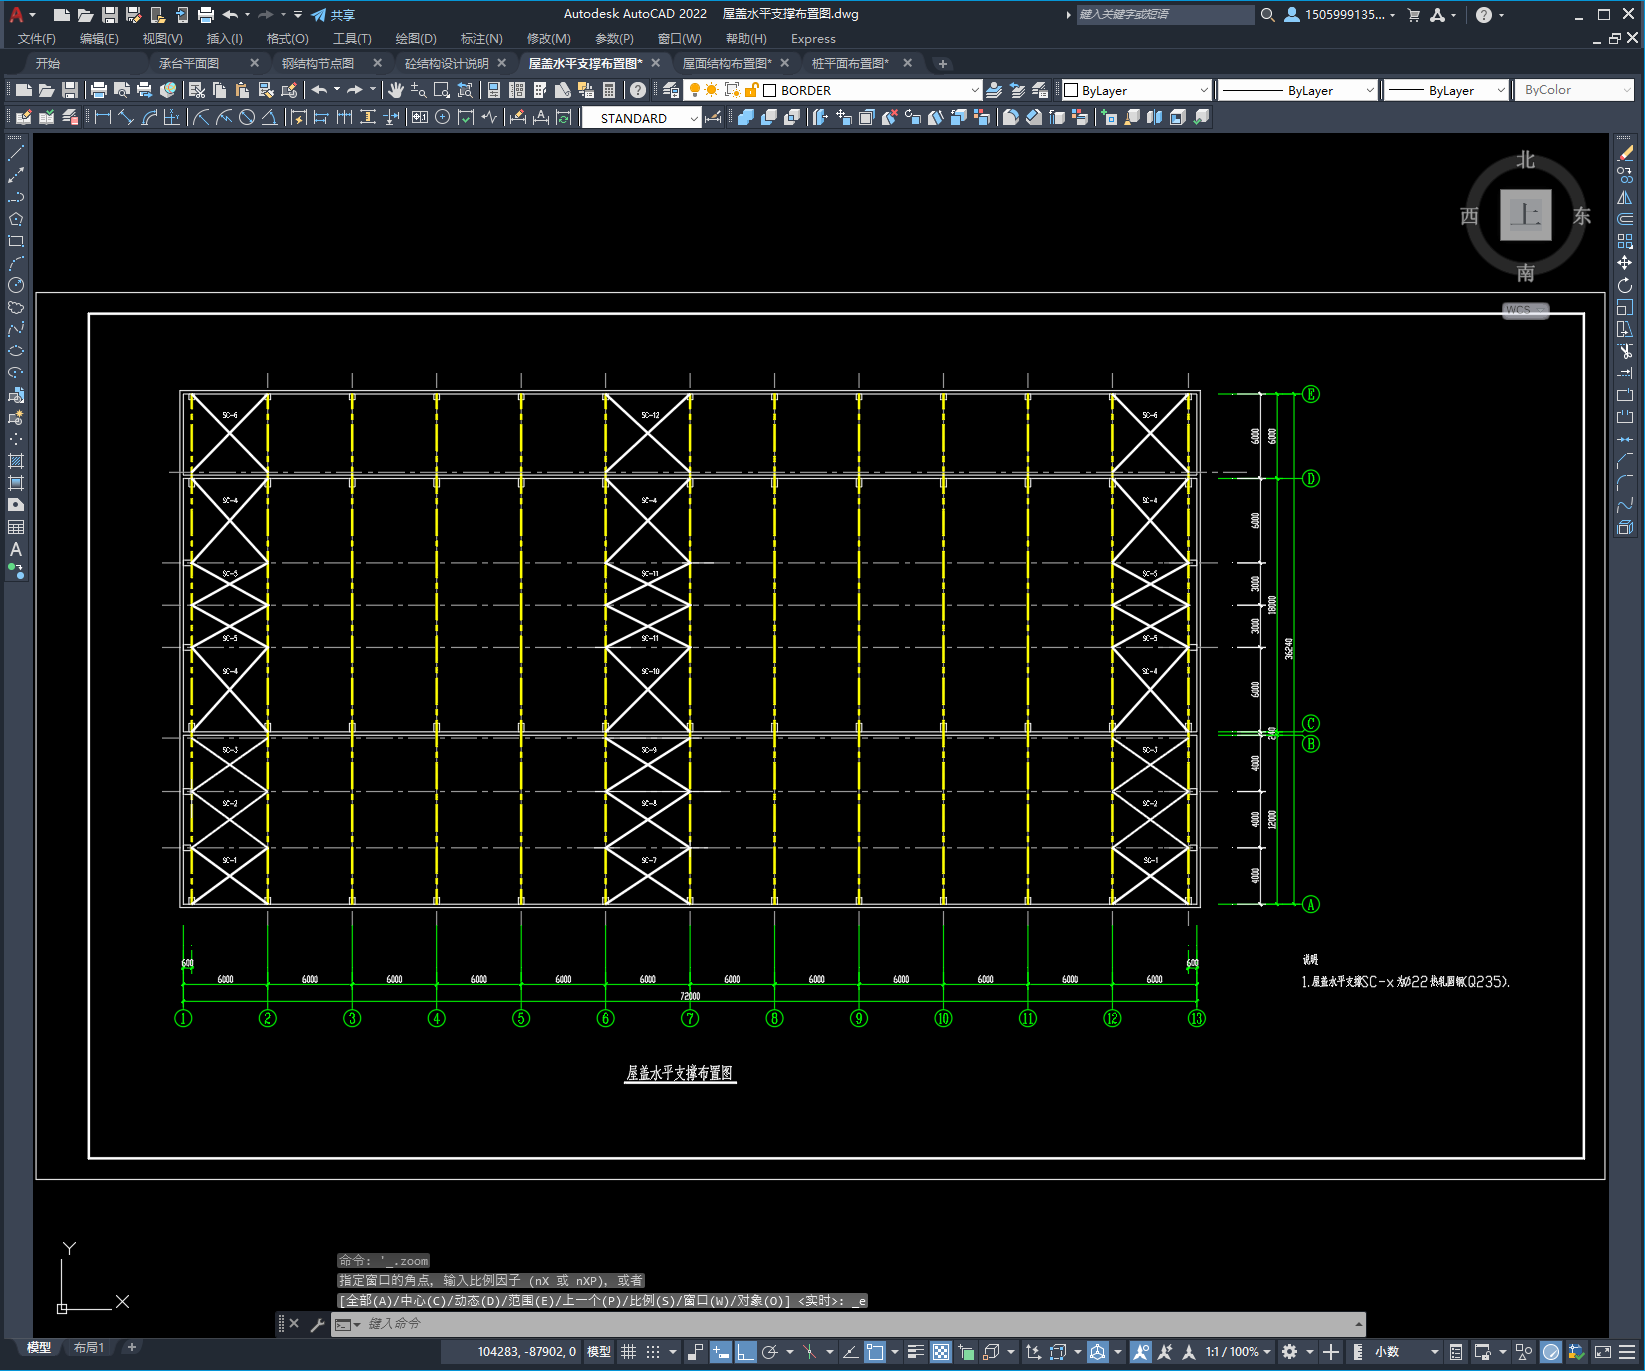Open the Help question mark icon in standard toolbar
The width and height of the screenshot is (1645, 1371).
click(x=638, y=90)
